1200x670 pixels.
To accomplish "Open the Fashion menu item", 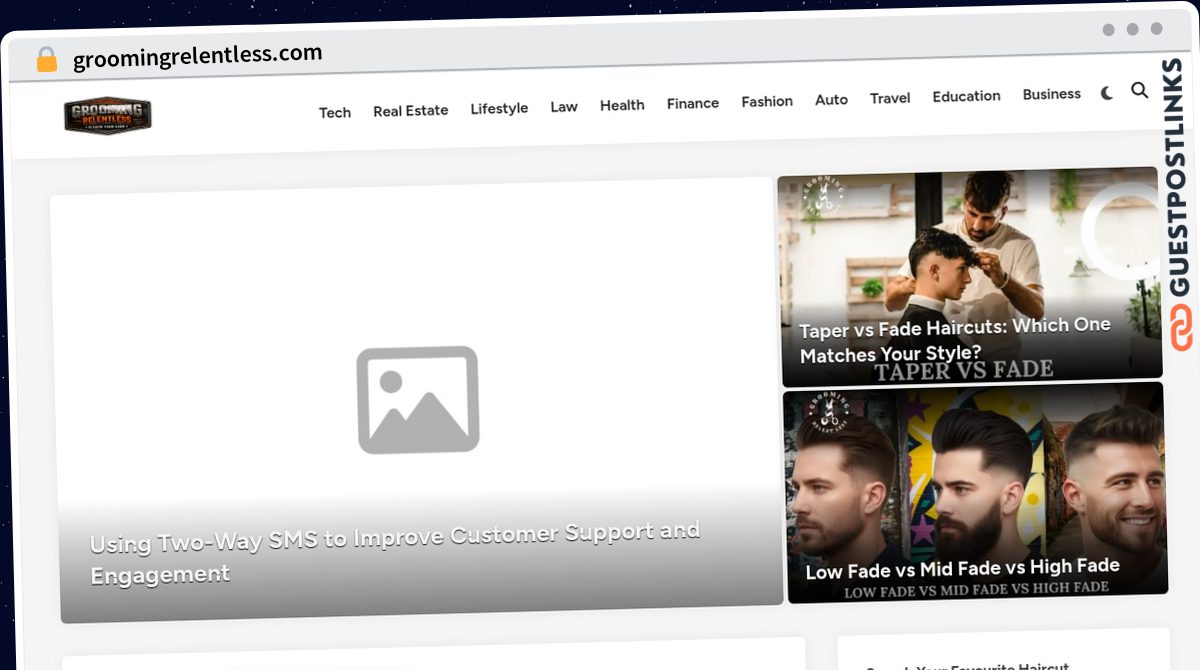I will pyautogui.click(x=767, y=101).
